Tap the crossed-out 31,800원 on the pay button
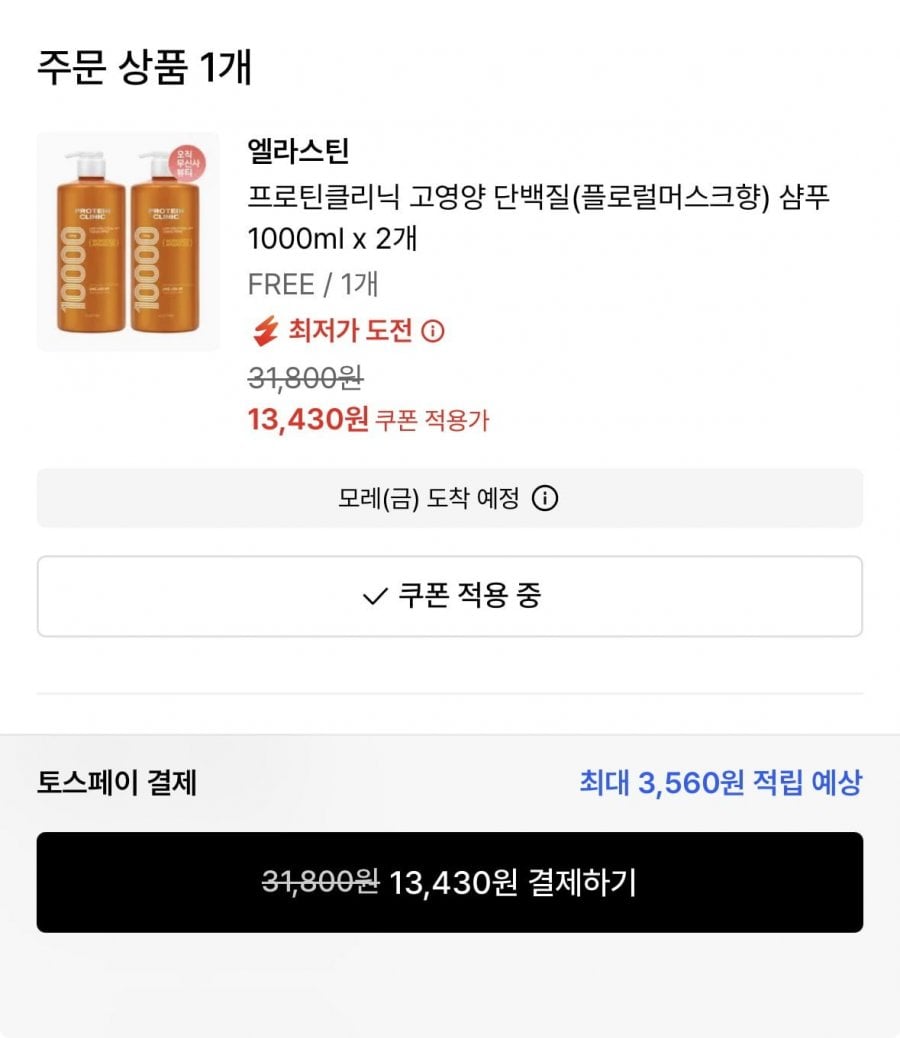900x1038 pixels. click(320, 882)
